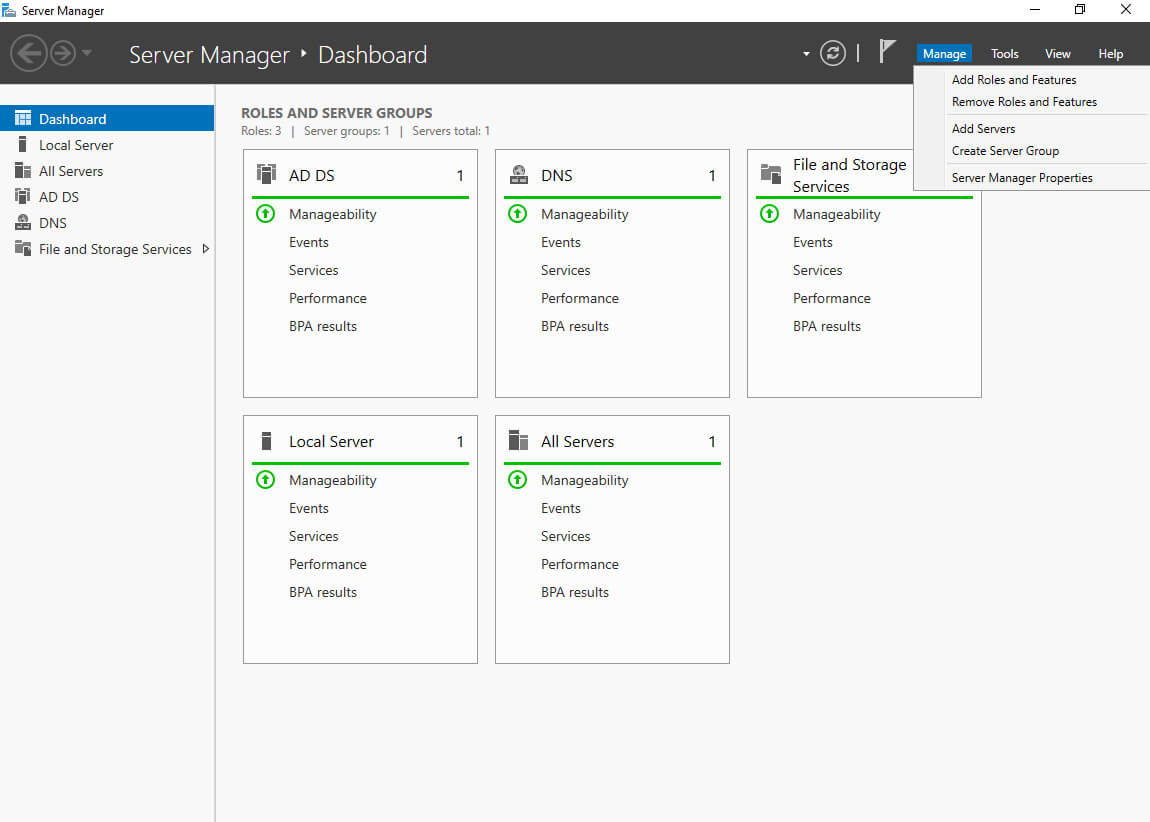Select Add Servers from Manage menu
This screenshot has height=822, width=1150.
coord(984,128)
